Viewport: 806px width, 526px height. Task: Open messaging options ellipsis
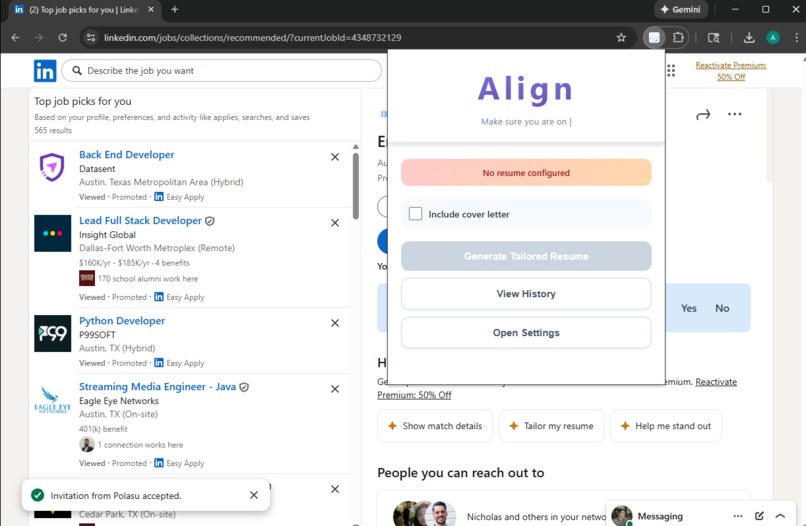[738, 516]
